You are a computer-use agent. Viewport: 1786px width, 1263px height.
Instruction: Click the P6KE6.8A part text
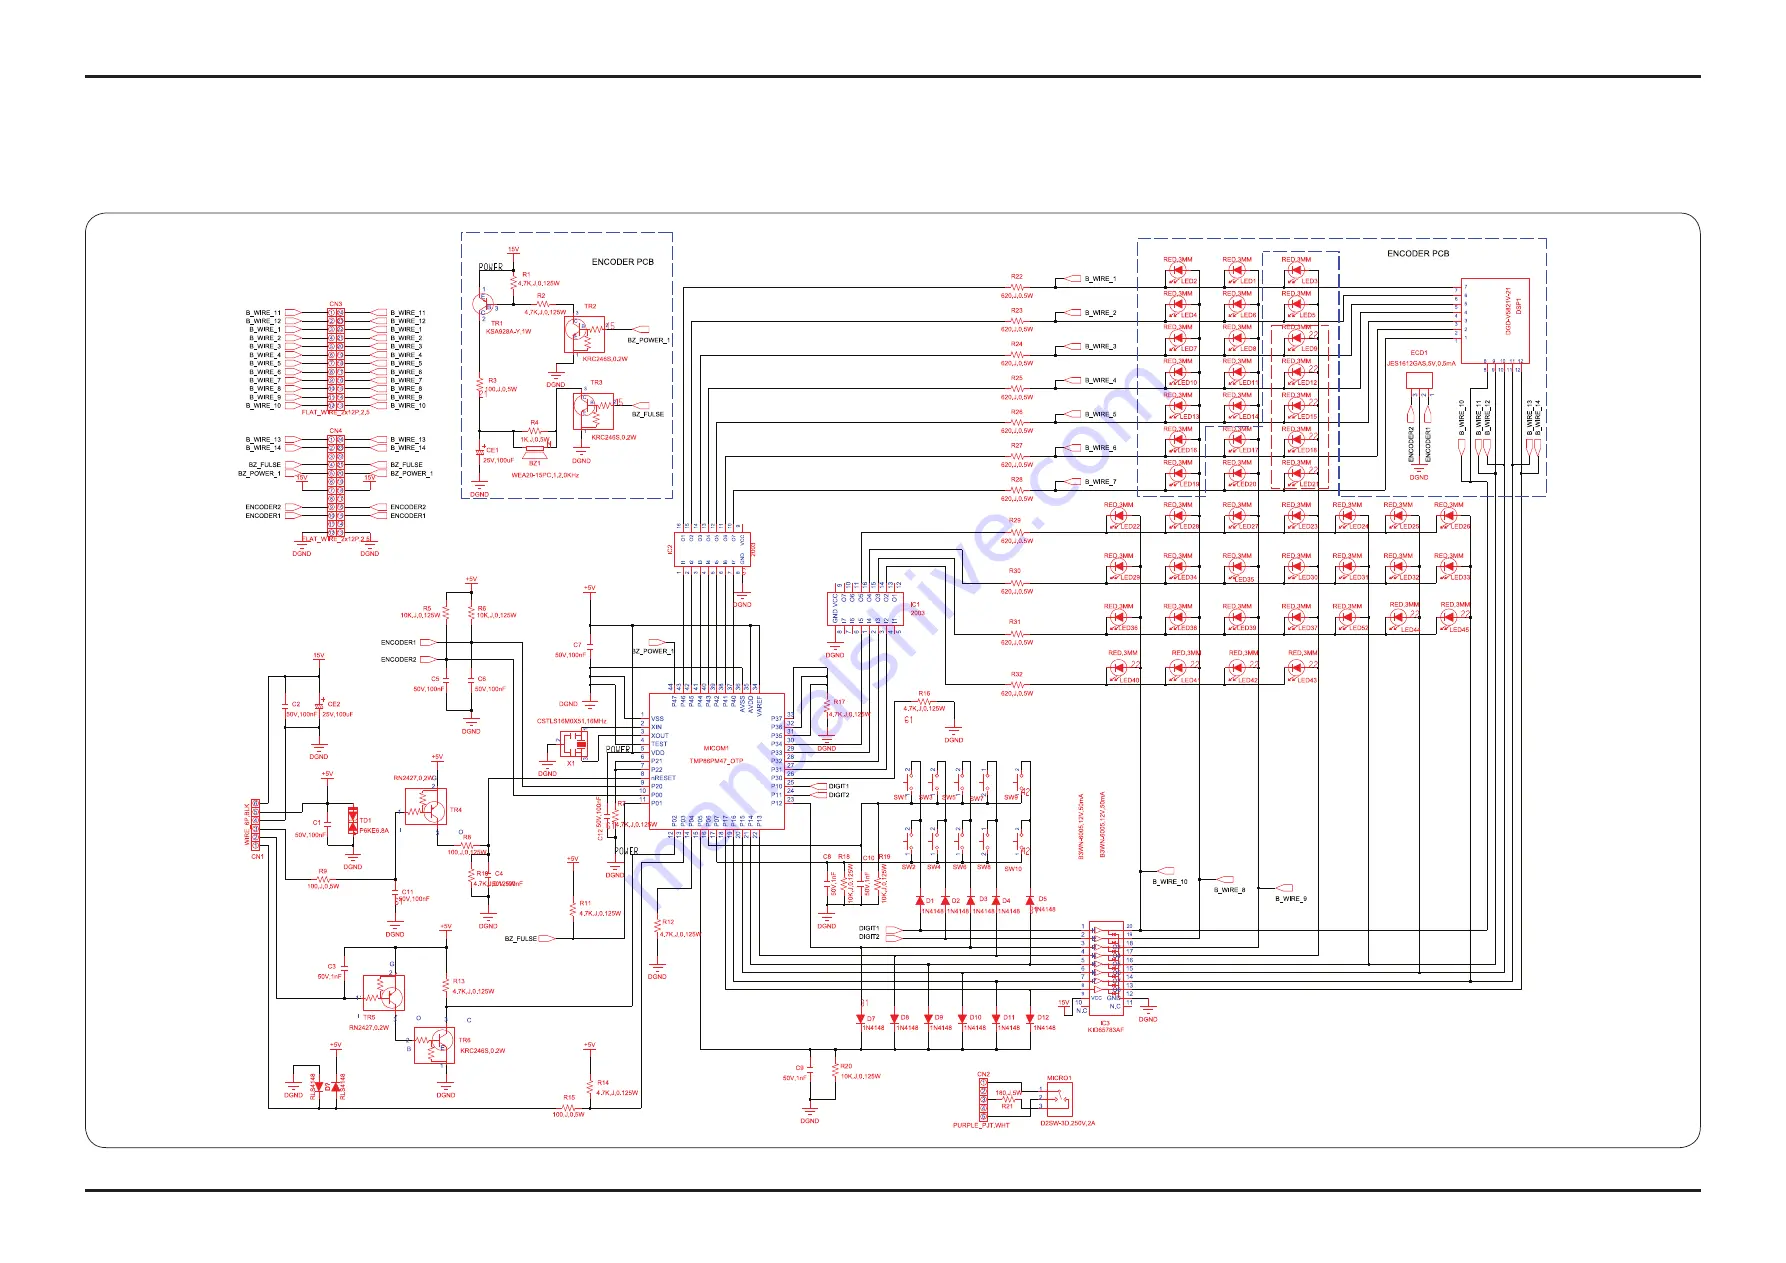(x=374, y=830)
